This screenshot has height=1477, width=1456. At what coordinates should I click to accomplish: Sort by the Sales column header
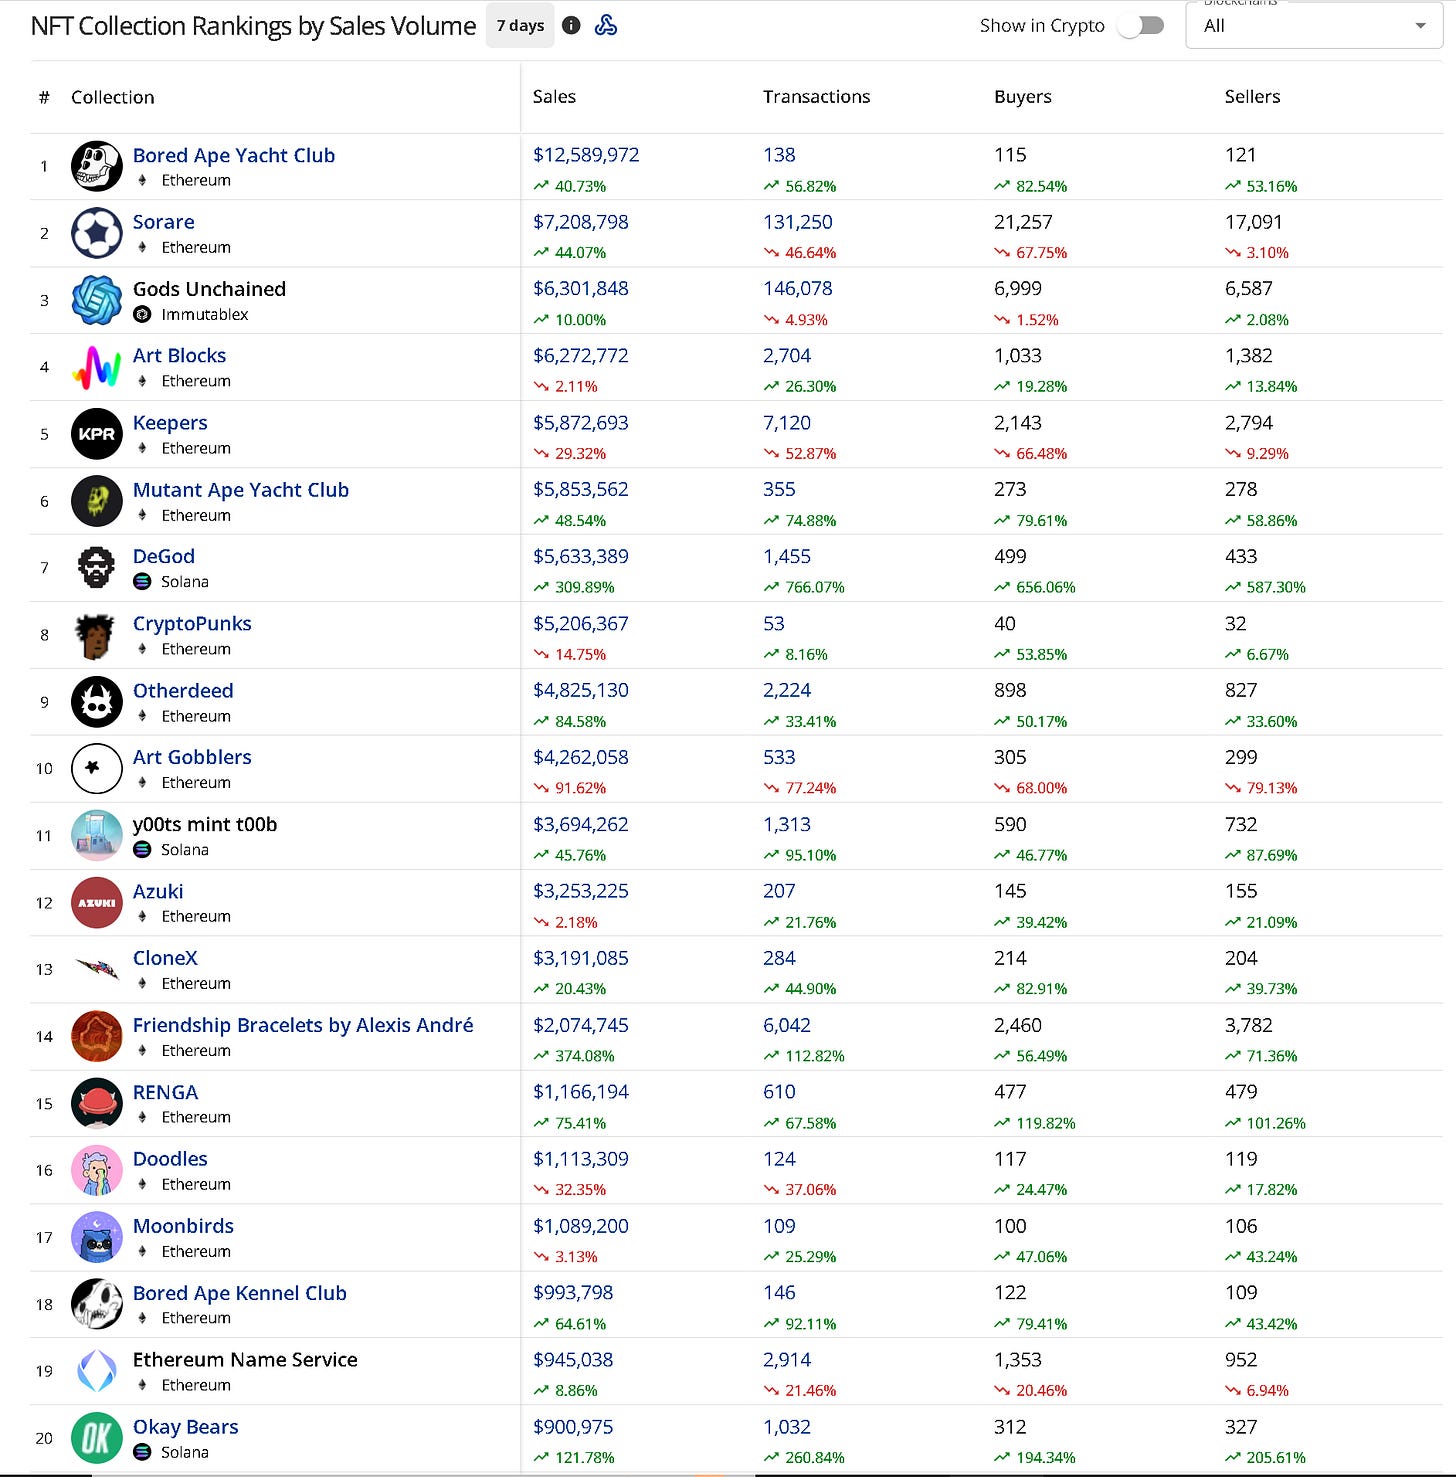coord(554,96)
